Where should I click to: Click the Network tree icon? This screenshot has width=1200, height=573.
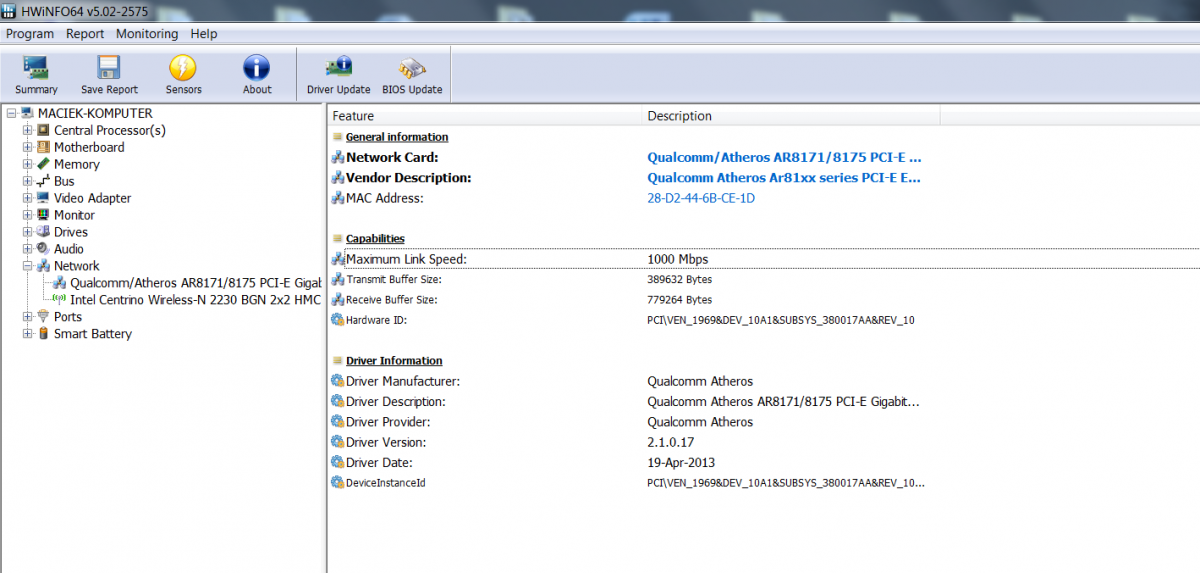[44, 266]
